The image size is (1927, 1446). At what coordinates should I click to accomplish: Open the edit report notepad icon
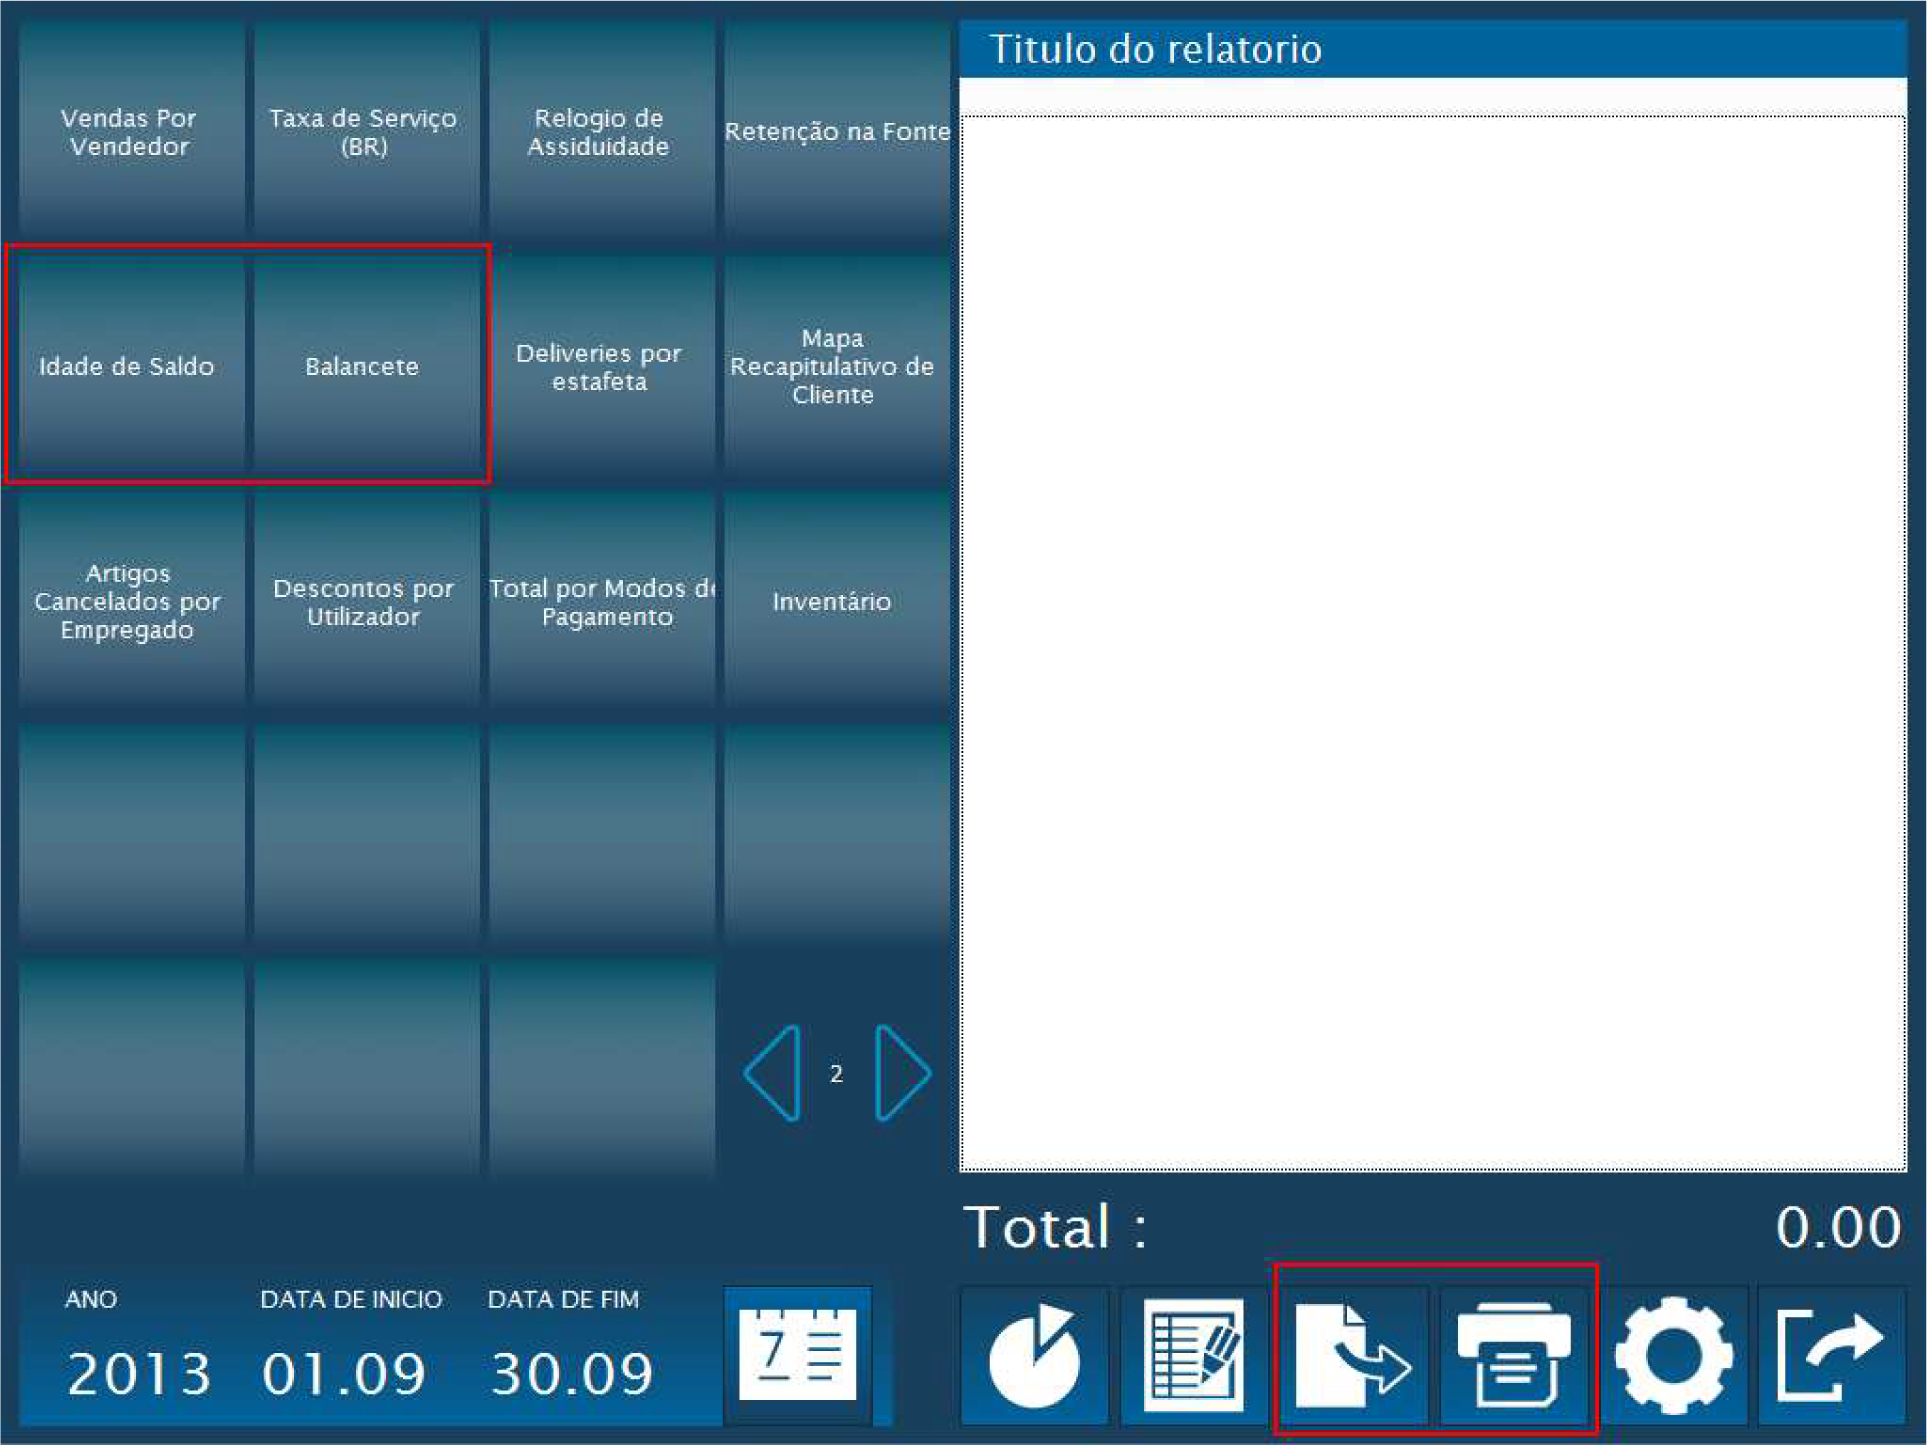pyautogui.click(x=1193, y=1355)
